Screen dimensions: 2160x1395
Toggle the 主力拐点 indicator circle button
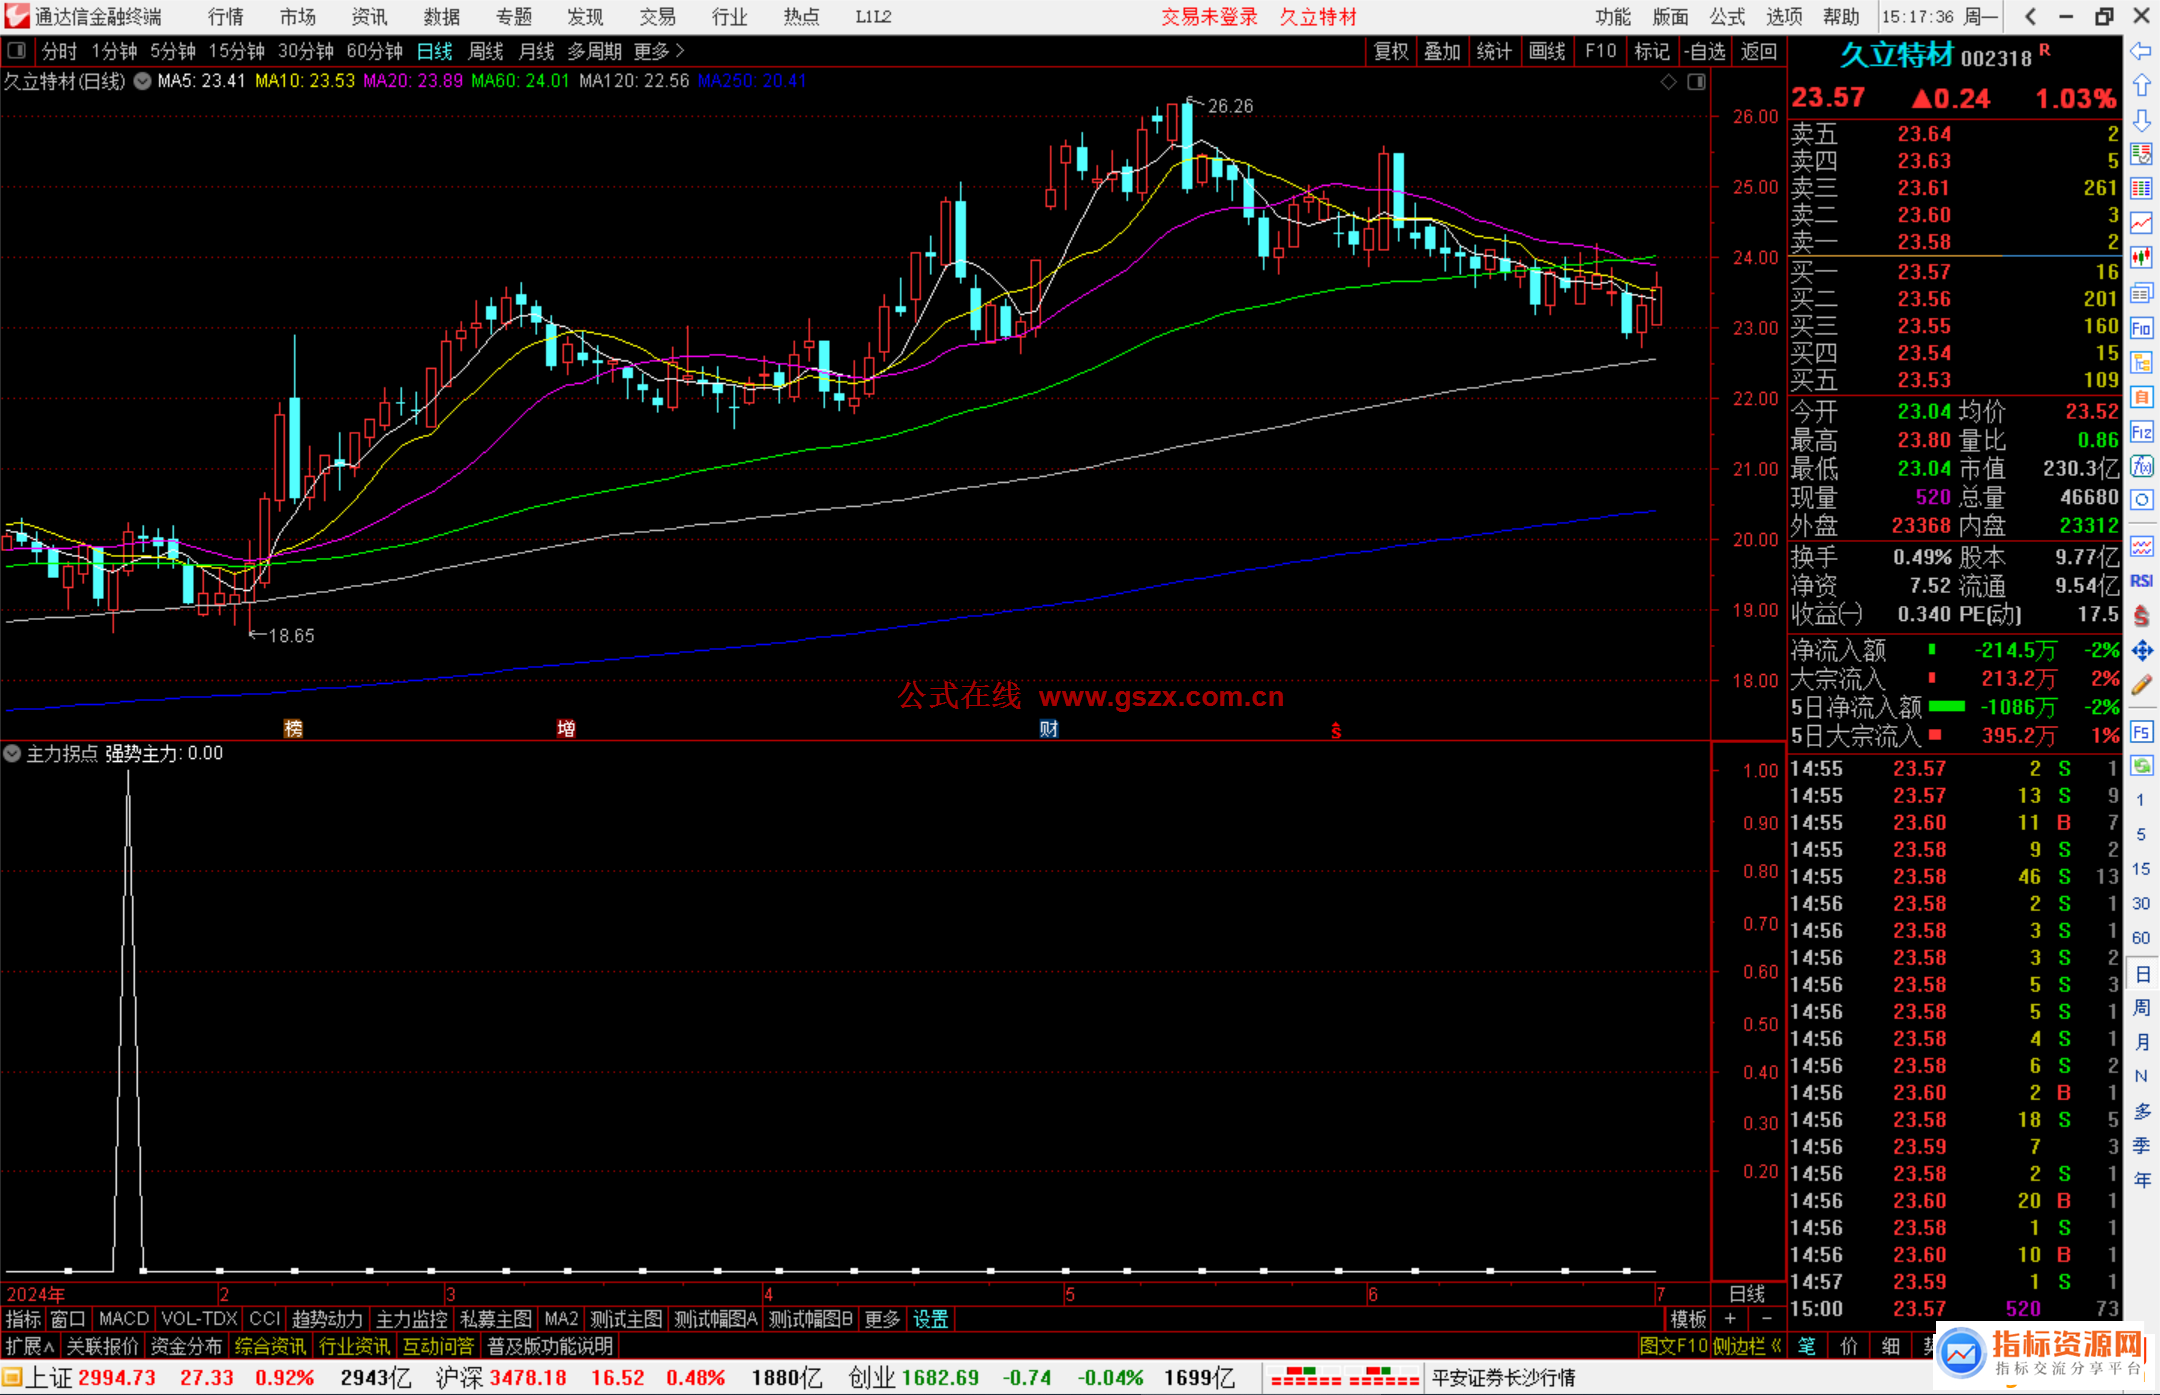pyautogui.click(x=12, y=753)
